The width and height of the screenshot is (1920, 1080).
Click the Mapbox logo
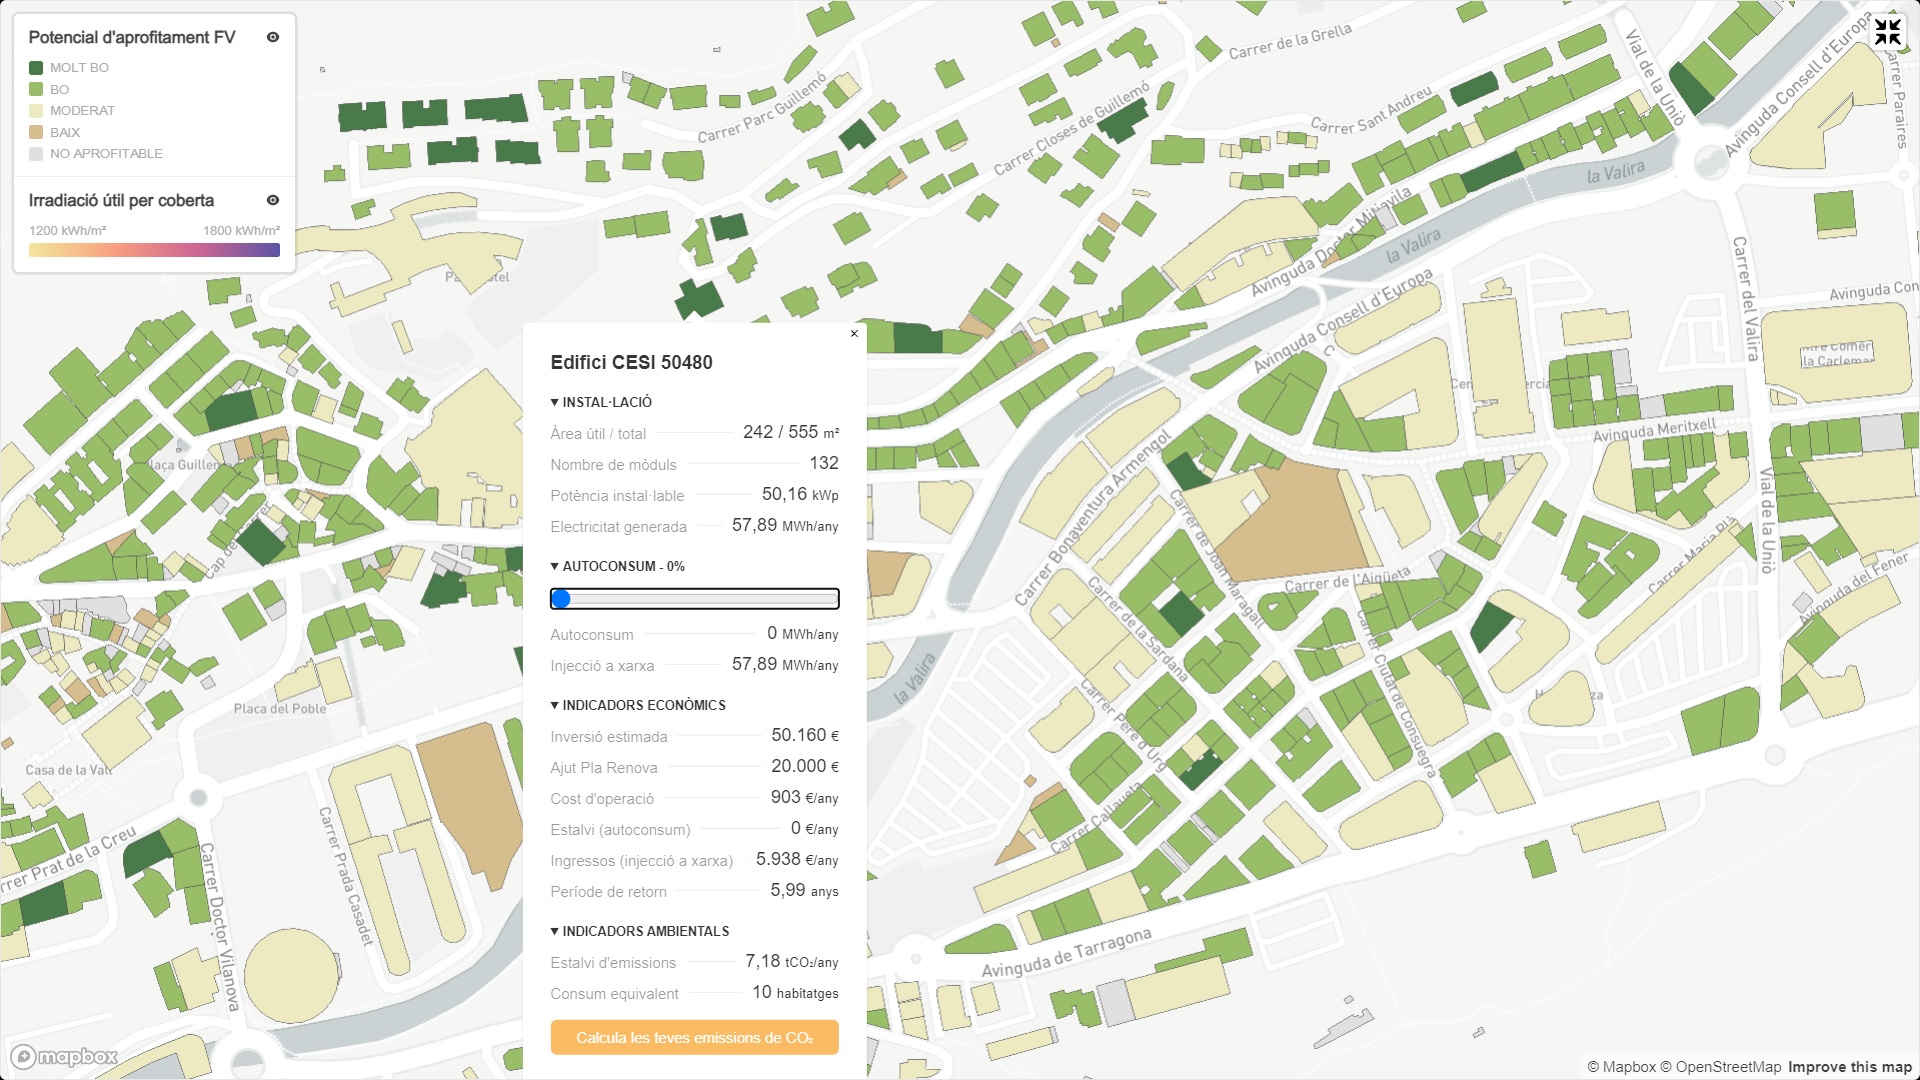(x=64, y=1057)
